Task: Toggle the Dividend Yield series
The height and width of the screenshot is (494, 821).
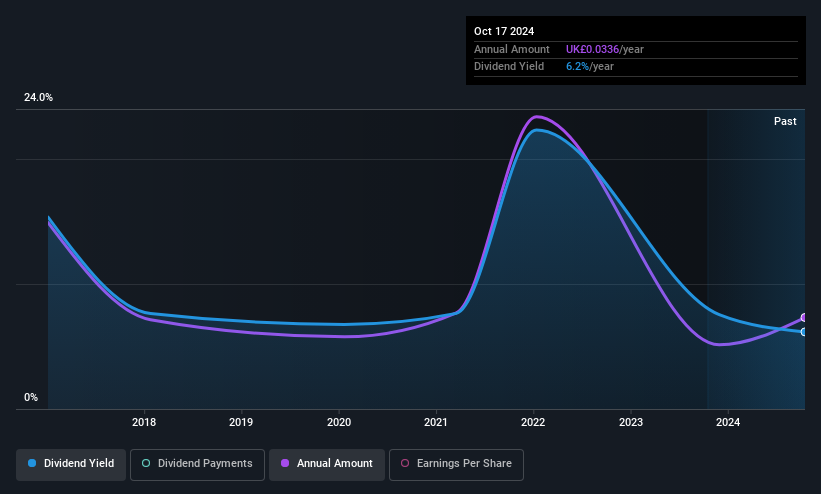Action: tap(71, 464)
